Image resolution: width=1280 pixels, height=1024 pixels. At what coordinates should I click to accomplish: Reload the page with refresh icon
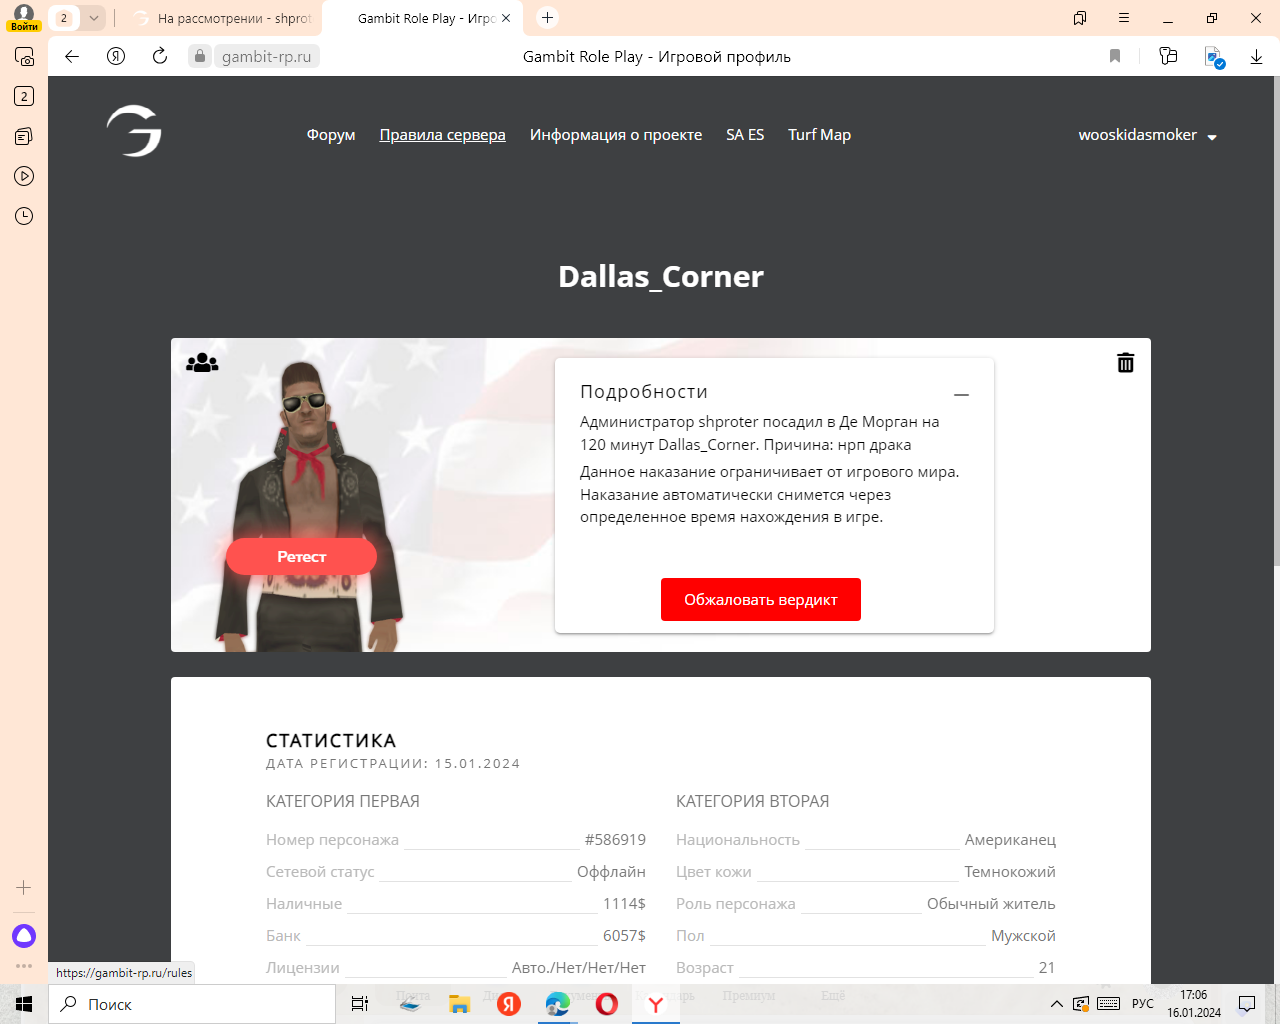point(160,57)
